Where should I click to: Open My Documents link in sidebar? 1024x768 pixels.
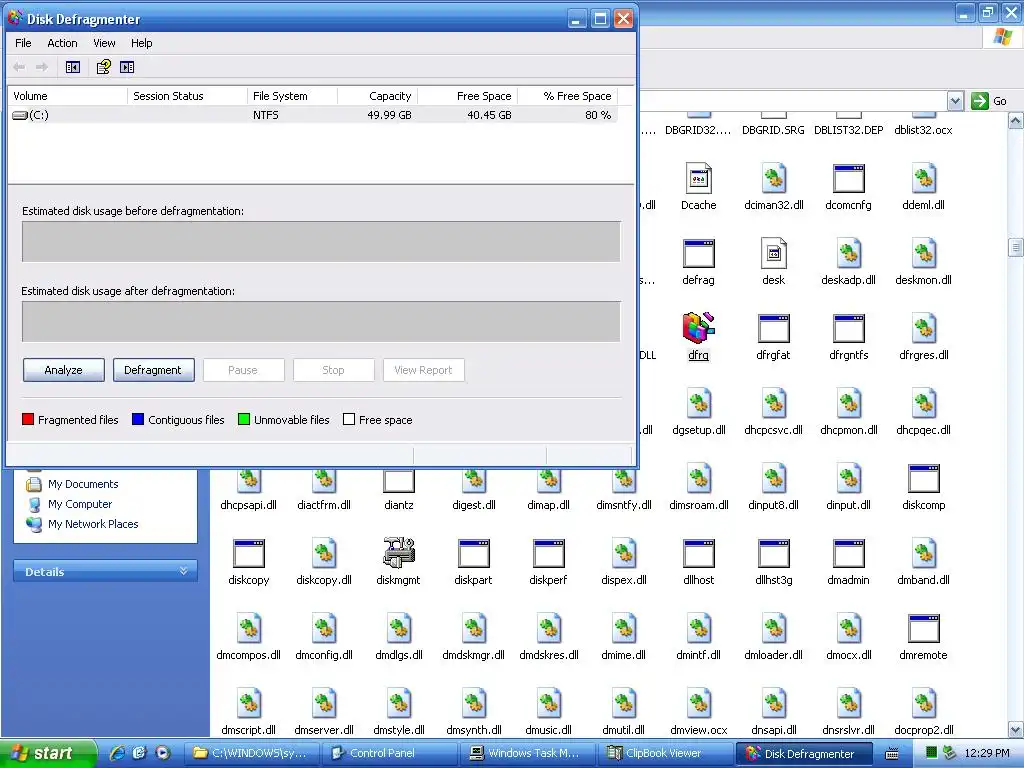(83, 484)
